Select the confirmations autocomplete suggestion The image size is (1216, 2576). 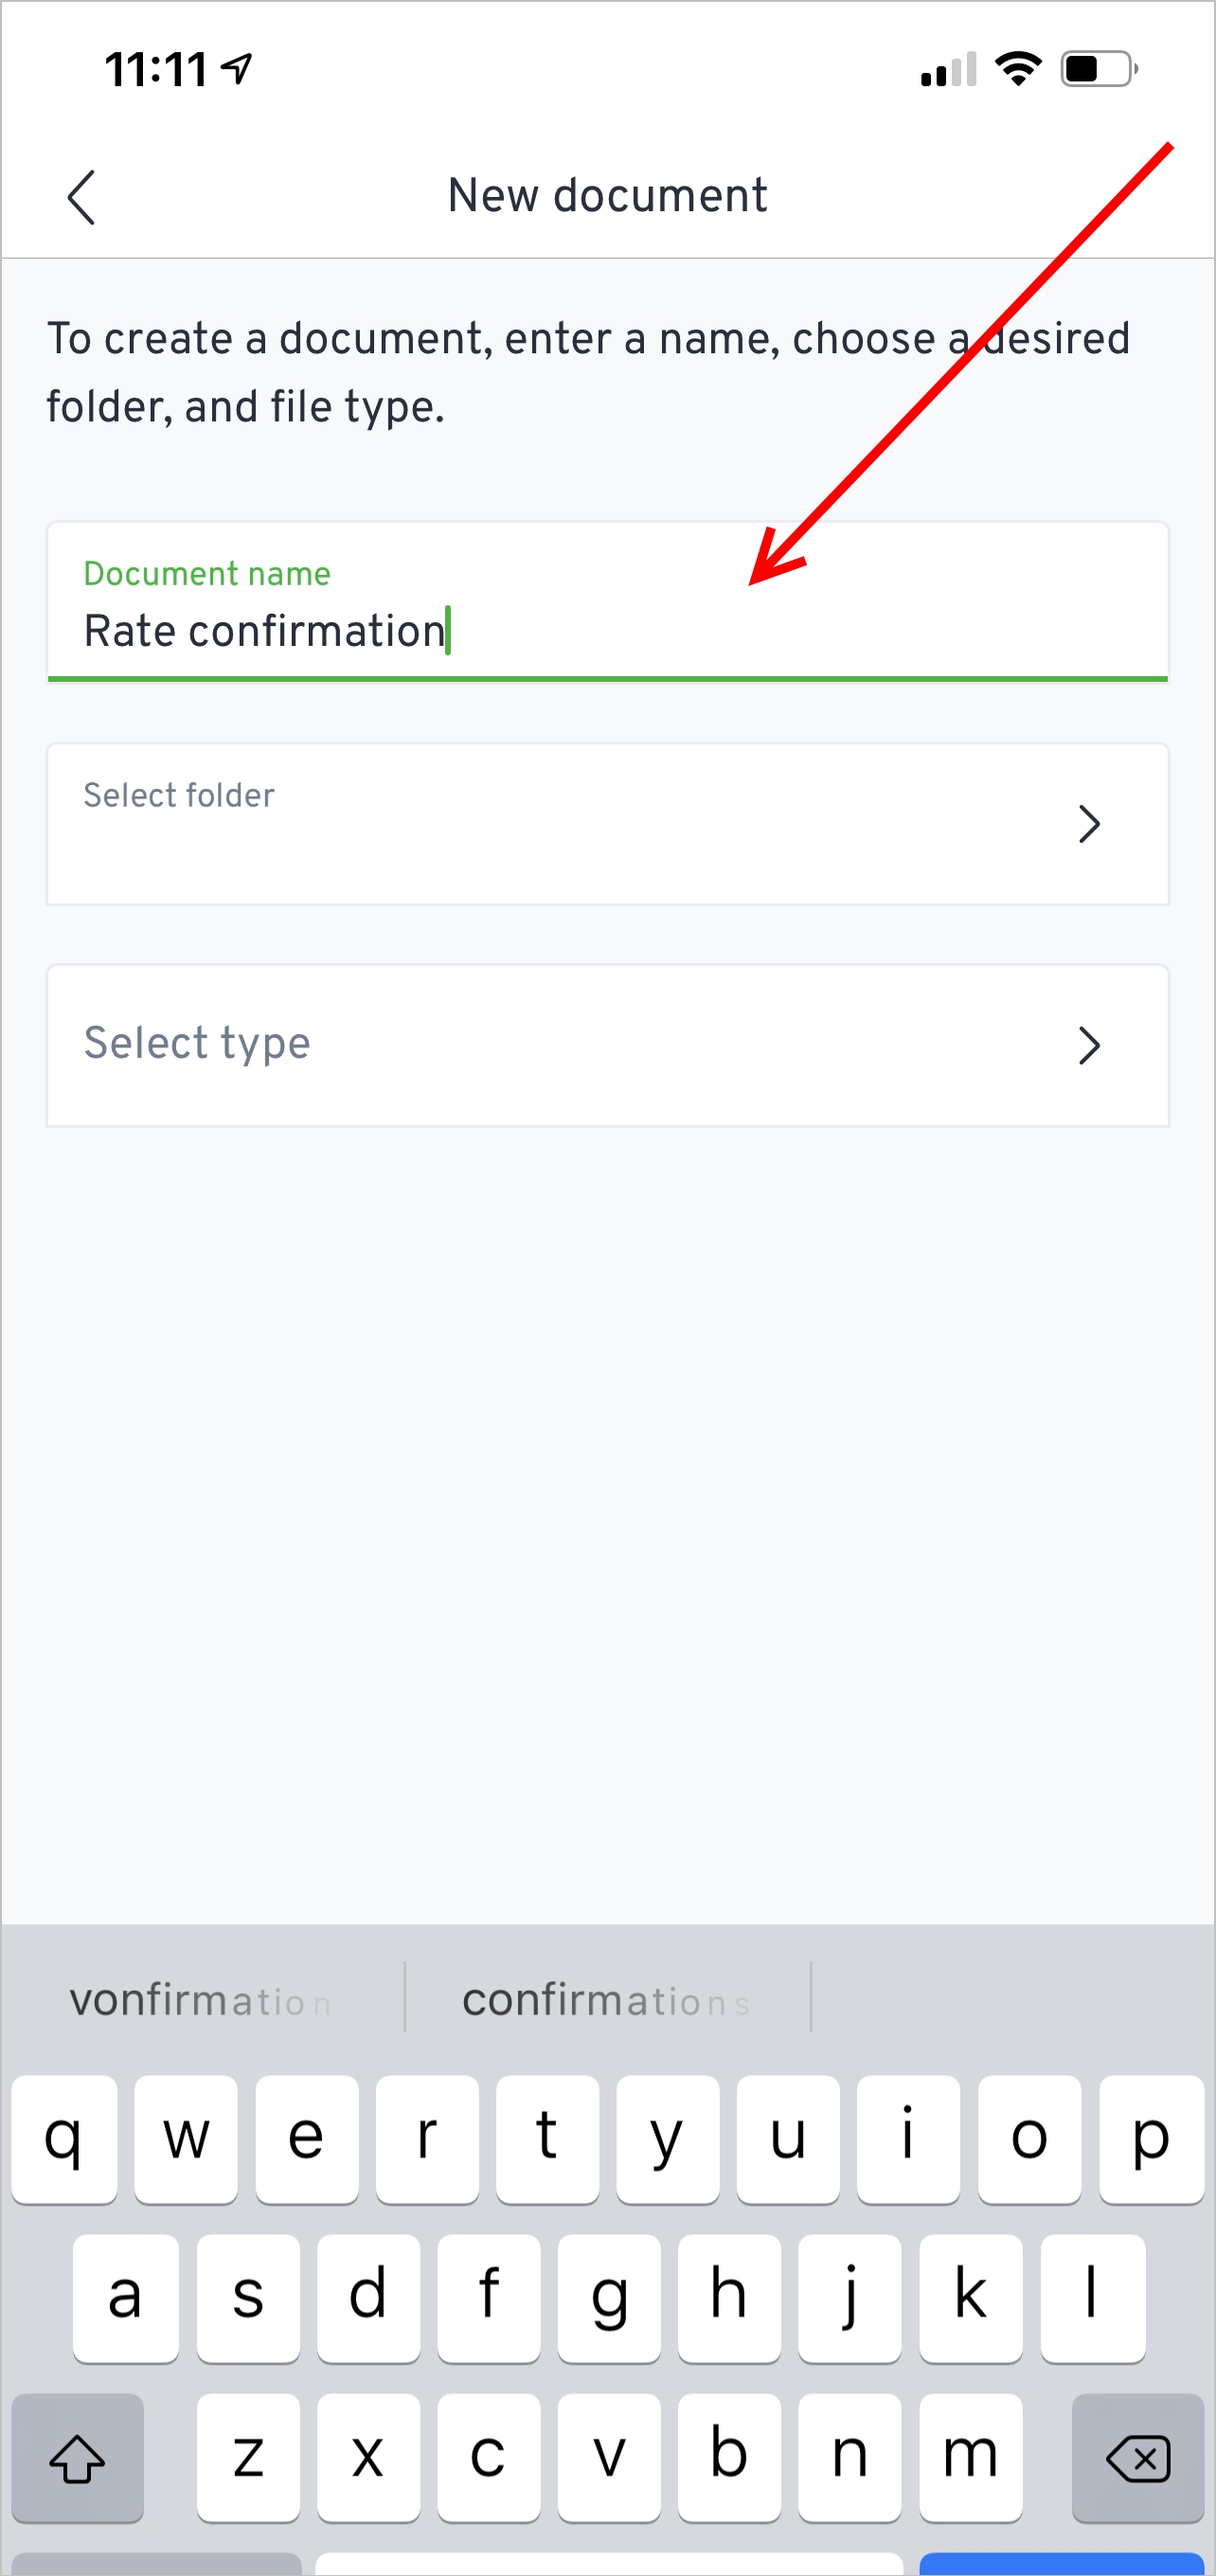606,2000
